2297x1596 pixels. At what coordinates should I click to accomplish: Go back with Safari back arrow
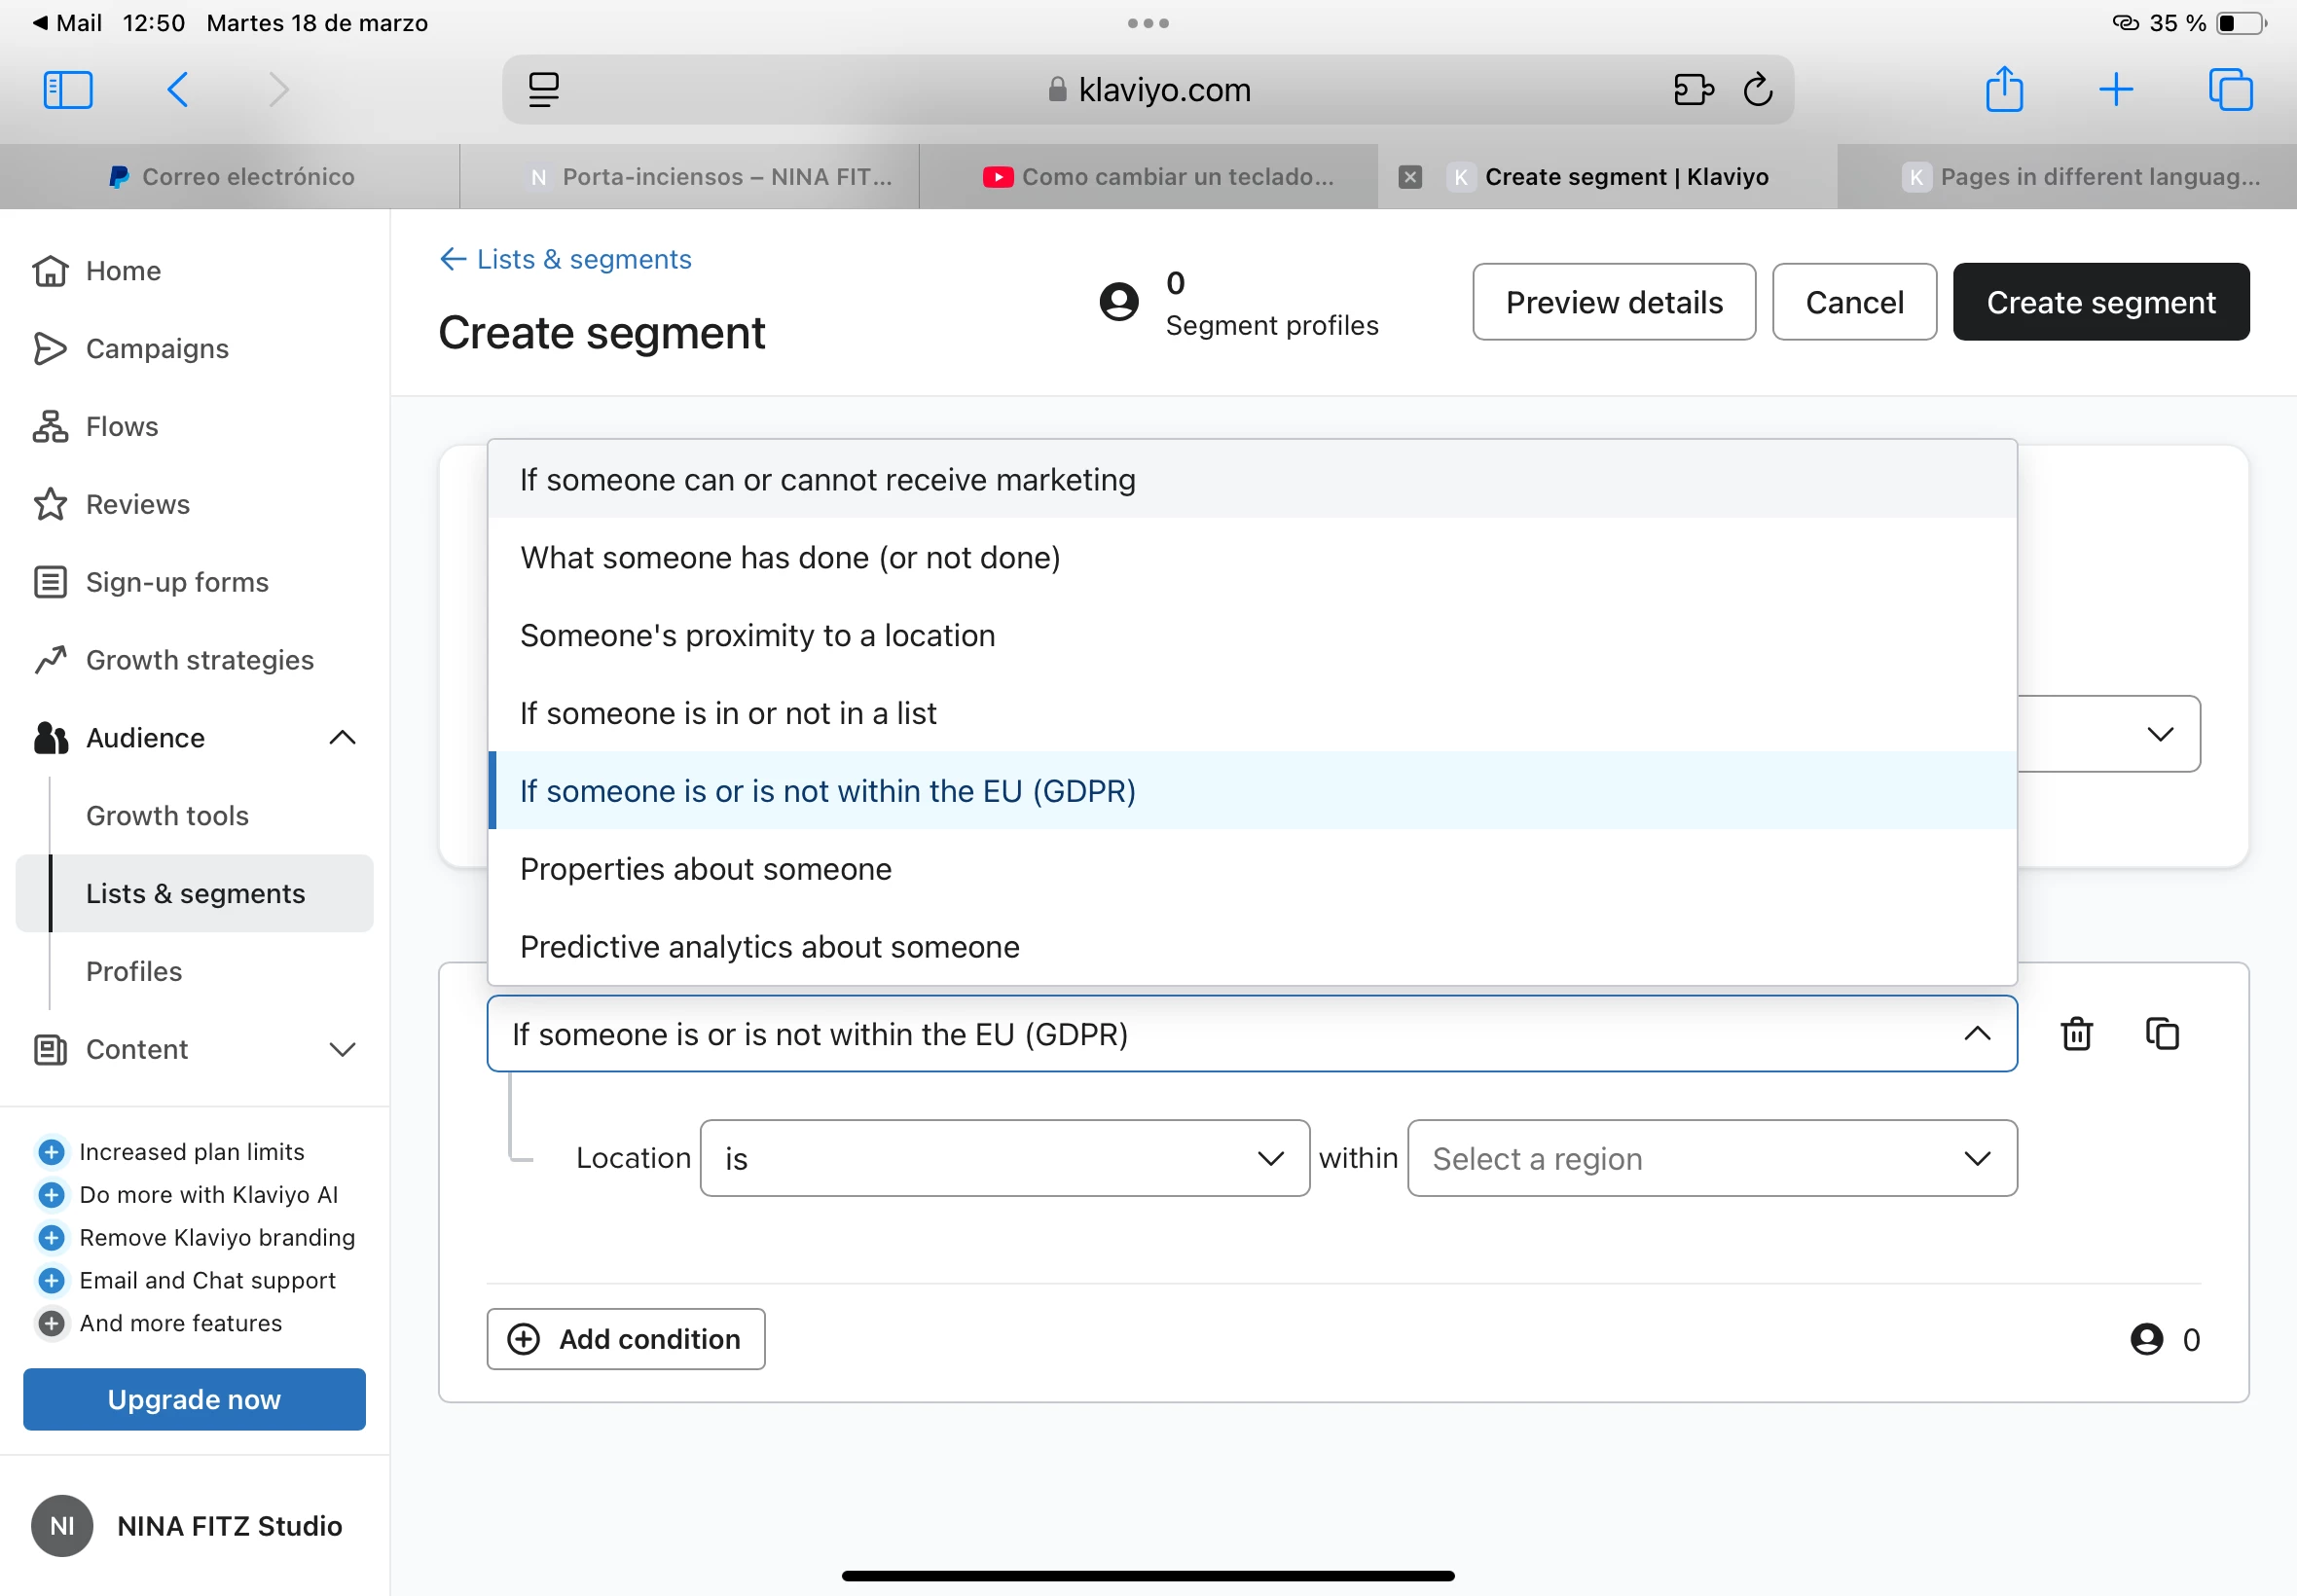[177, 90]
